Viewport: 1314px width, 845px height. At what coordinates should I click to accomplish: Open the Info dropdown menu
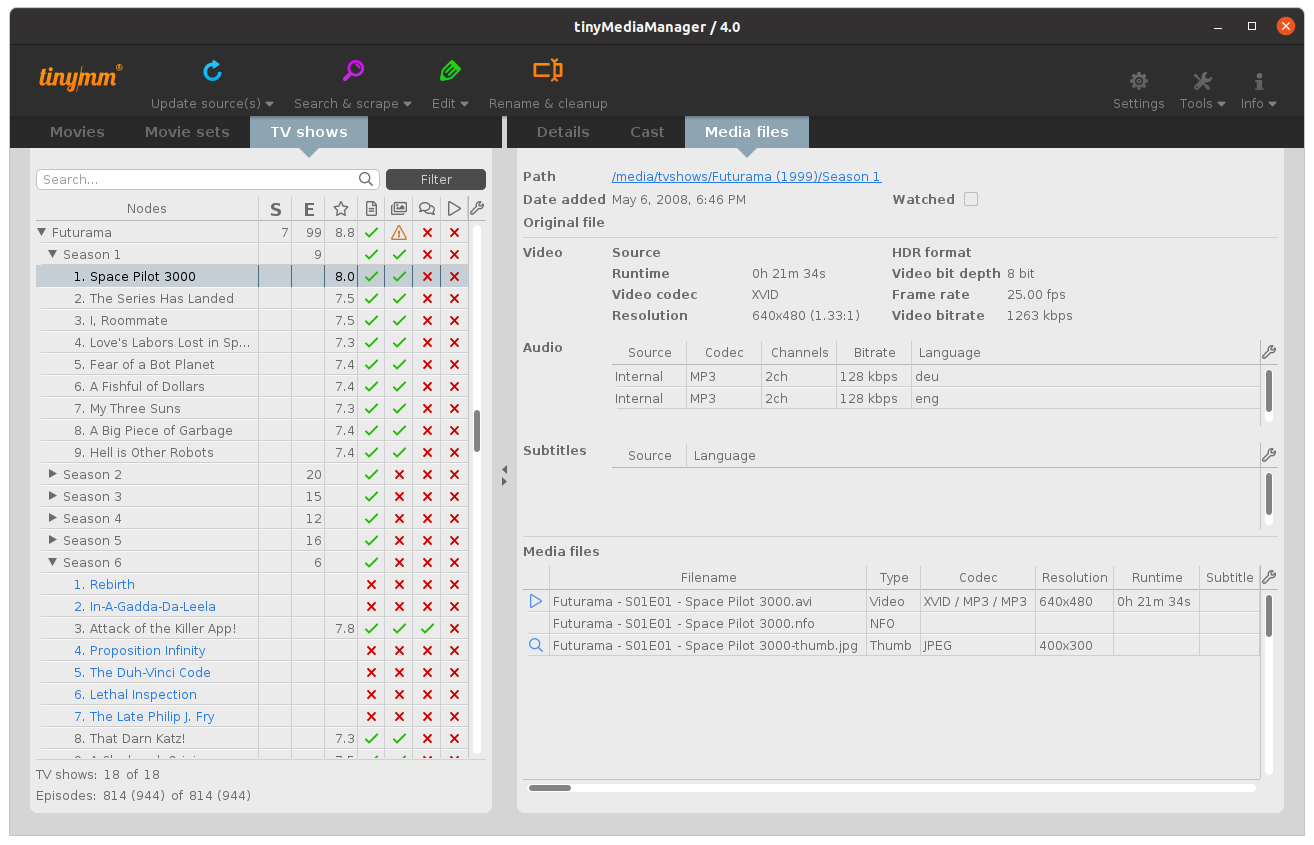(1258, 90)
